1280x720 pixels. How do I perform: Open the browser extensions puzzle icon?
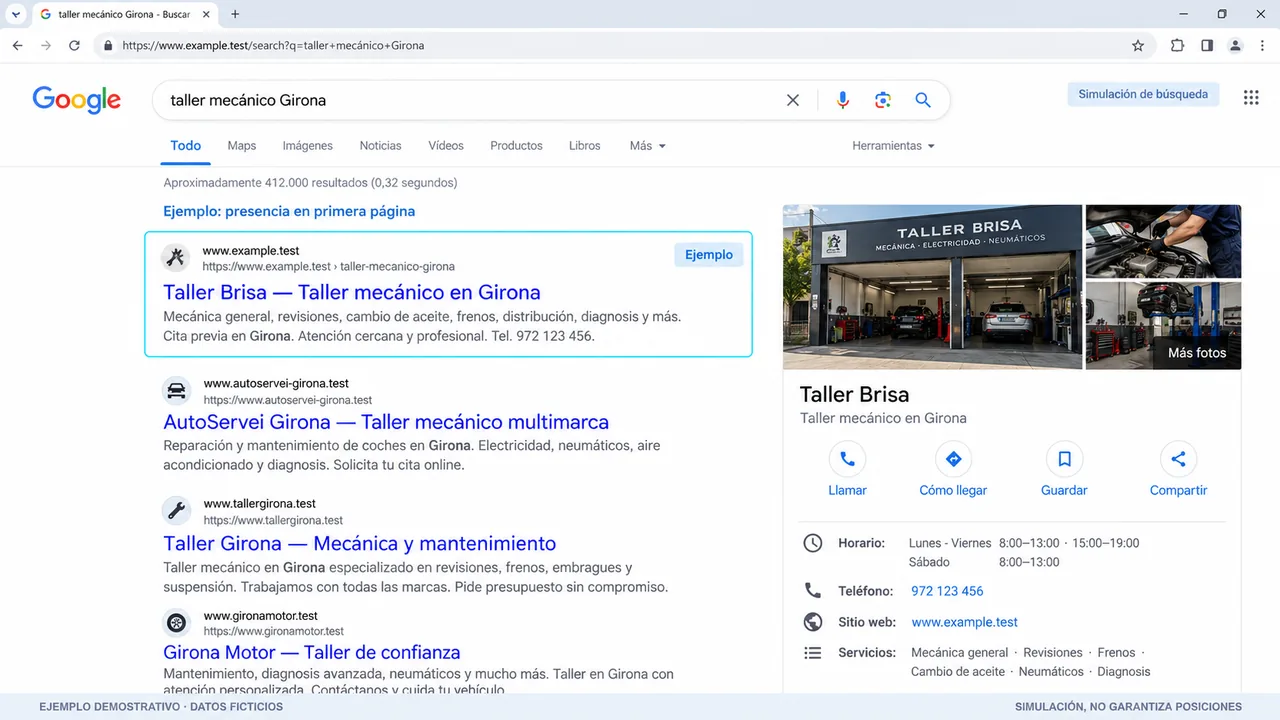(1177, 45)
